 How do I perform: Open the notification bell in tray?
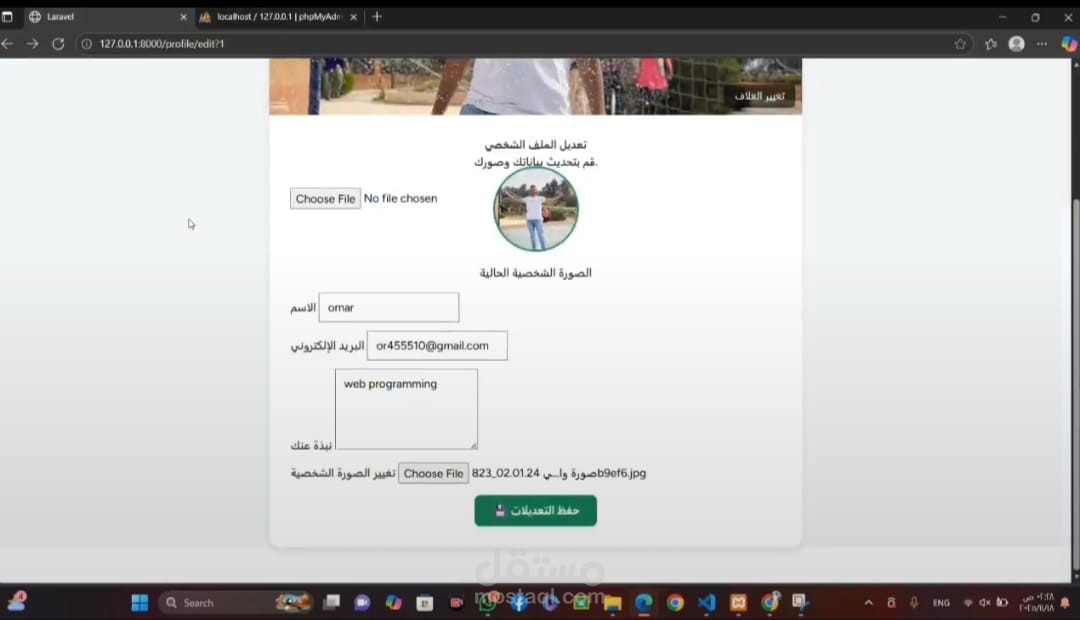[1065, 603]
